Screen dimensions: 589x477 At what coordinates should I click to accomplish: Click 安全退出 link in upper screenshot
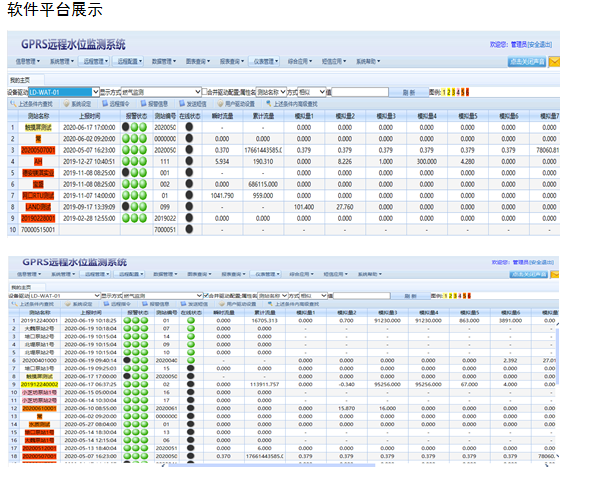tap(540, 45)
